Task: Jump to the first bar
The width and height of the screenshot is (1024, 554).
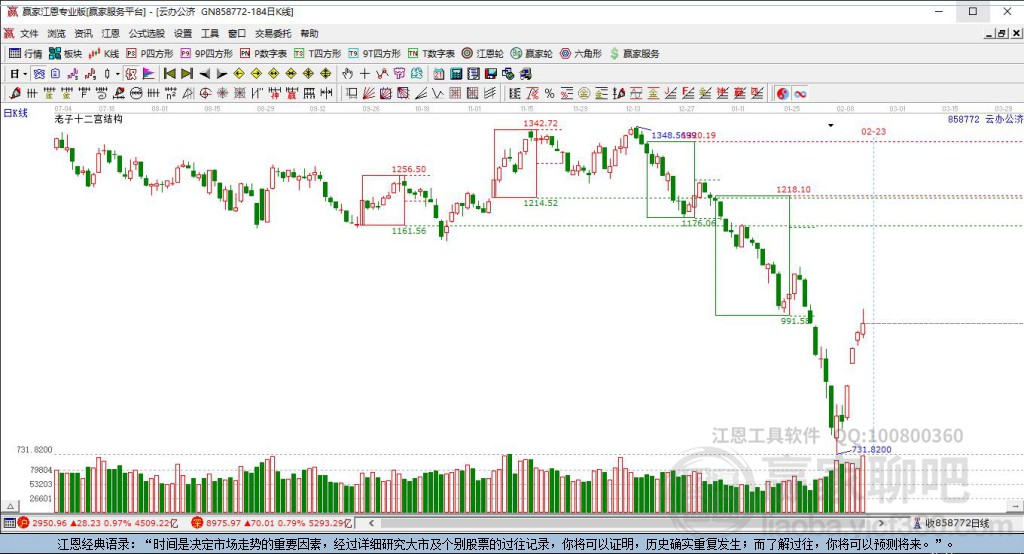Action: (x=170, y=74)
